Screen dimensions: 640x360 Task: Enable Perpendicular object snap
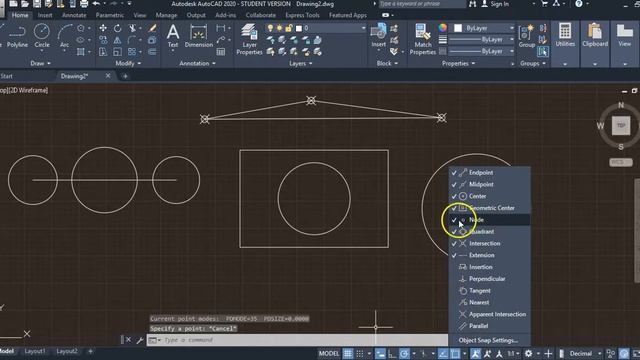tap(490, 279)
